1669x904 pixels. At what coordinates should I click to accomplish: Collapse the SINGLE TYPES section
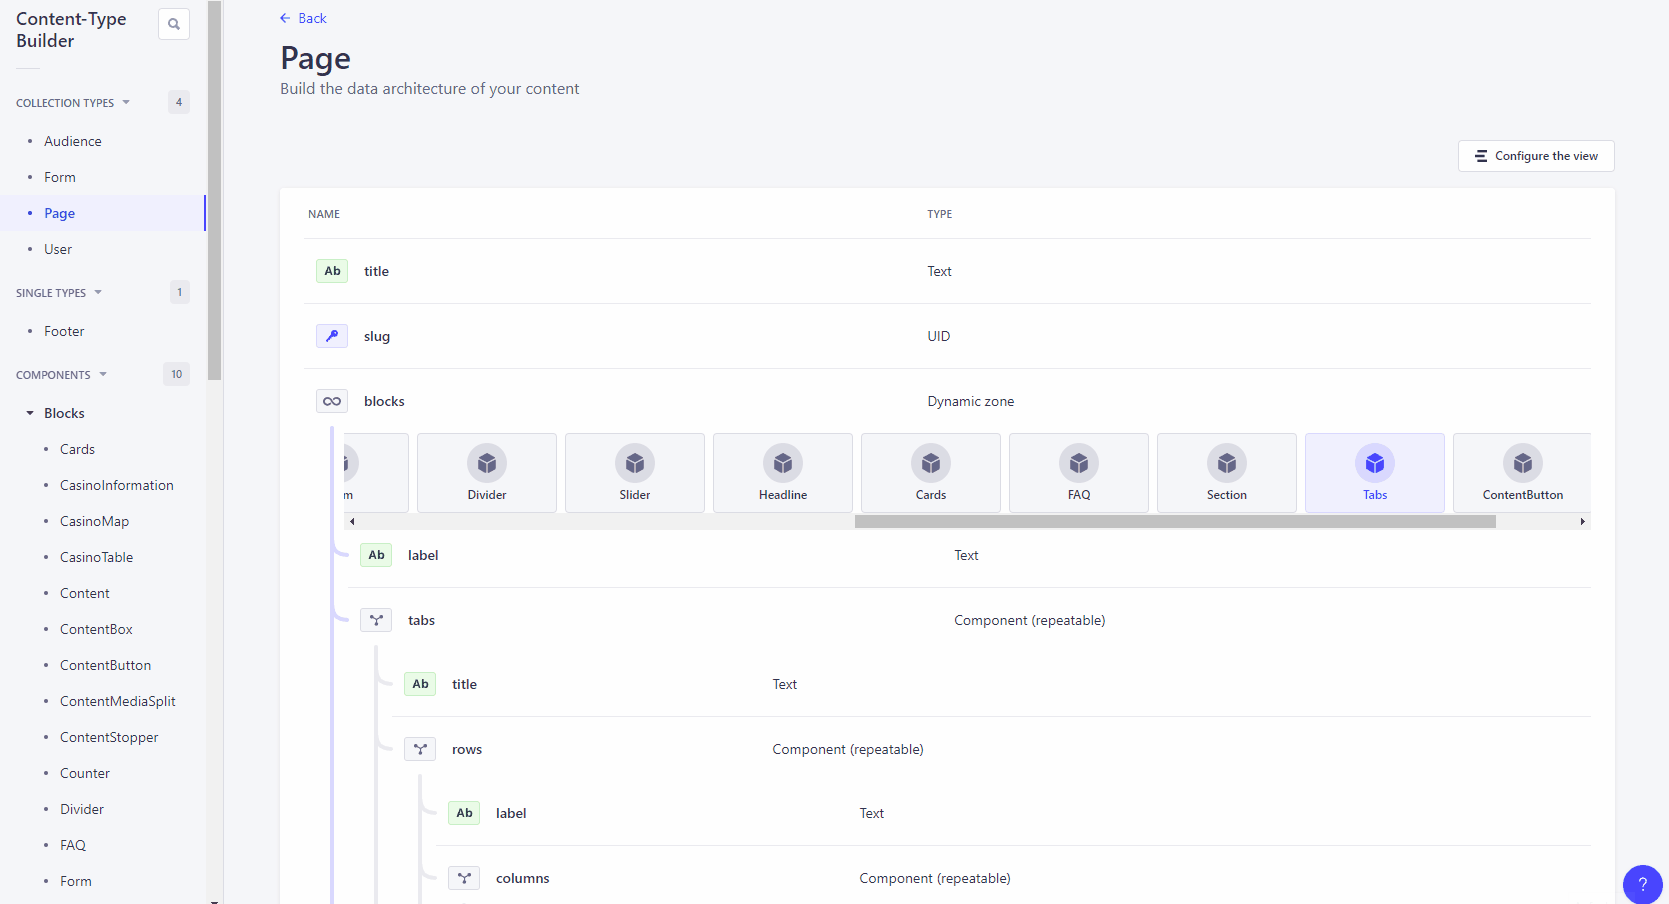pyautogui.click(x=99, y=292)
